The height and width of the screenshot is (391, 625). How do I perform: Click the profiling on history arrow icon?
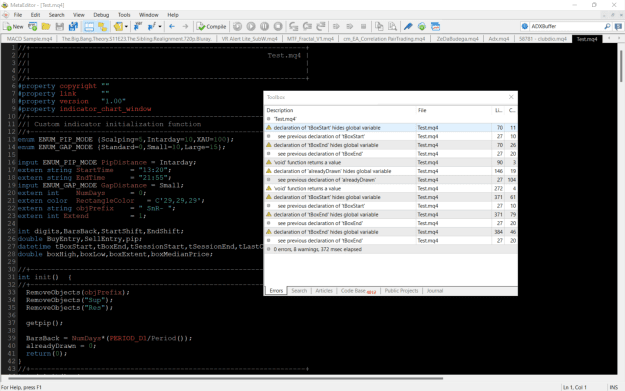pyautogui.click(x=350, y=27)
